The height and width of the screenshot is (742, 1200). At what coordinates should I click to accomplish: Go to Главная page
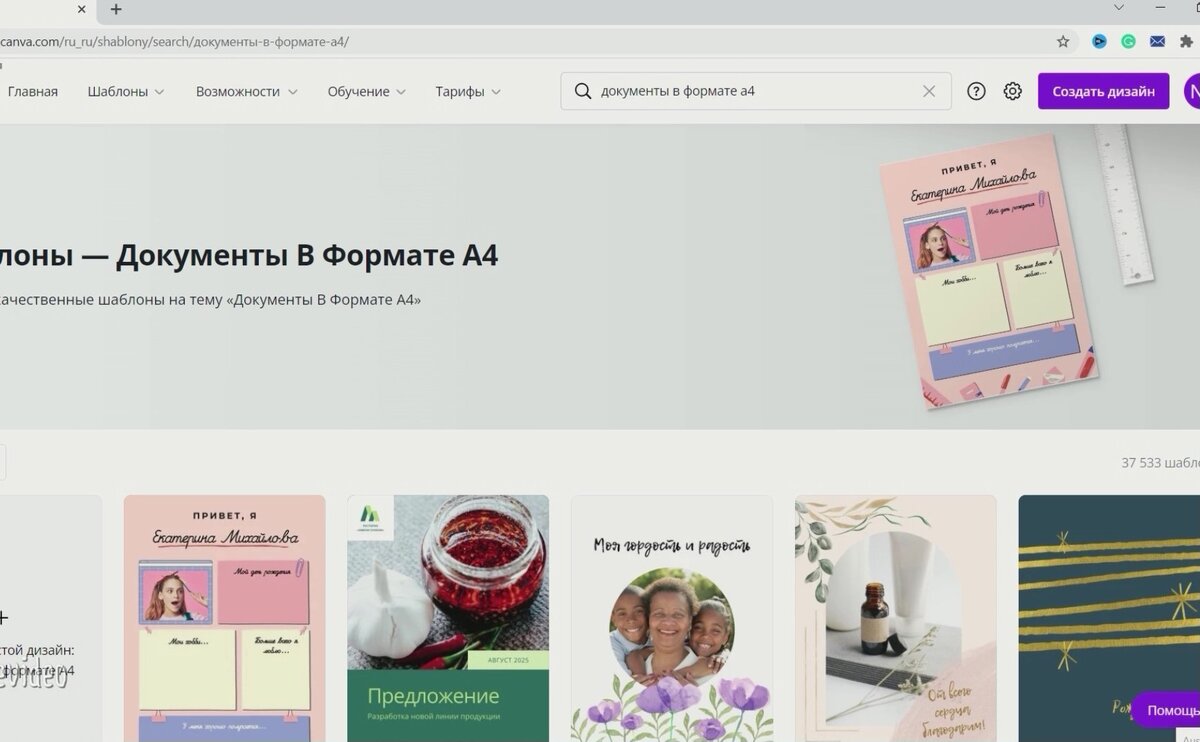pyautogui.click(x=33, y=91)
